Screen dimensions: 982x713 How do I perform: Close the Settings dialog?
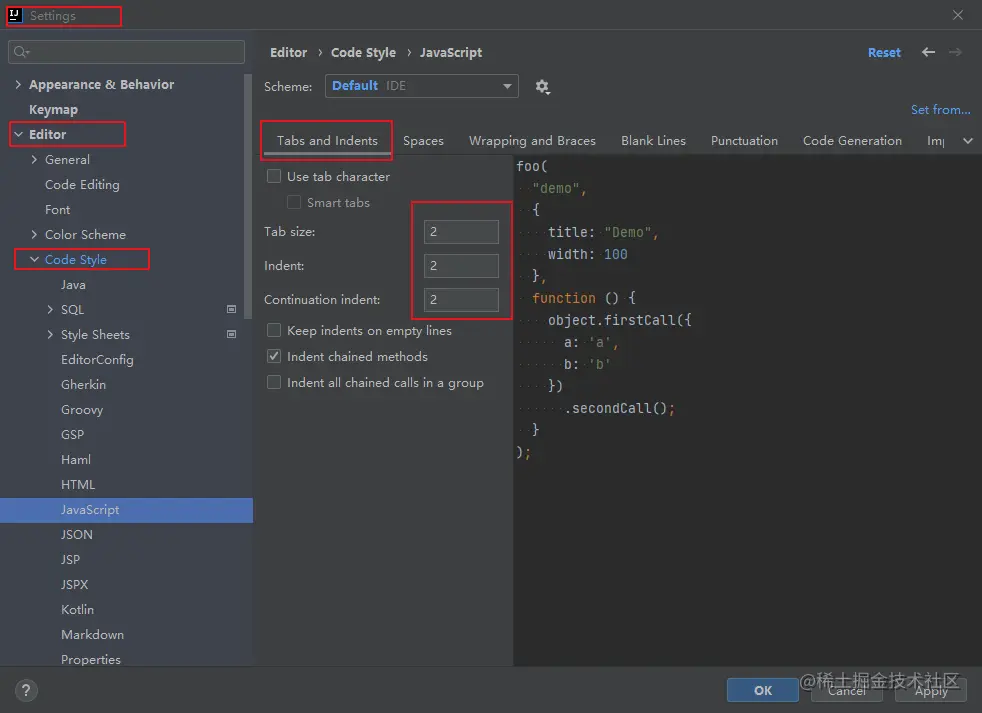(958, 15)
